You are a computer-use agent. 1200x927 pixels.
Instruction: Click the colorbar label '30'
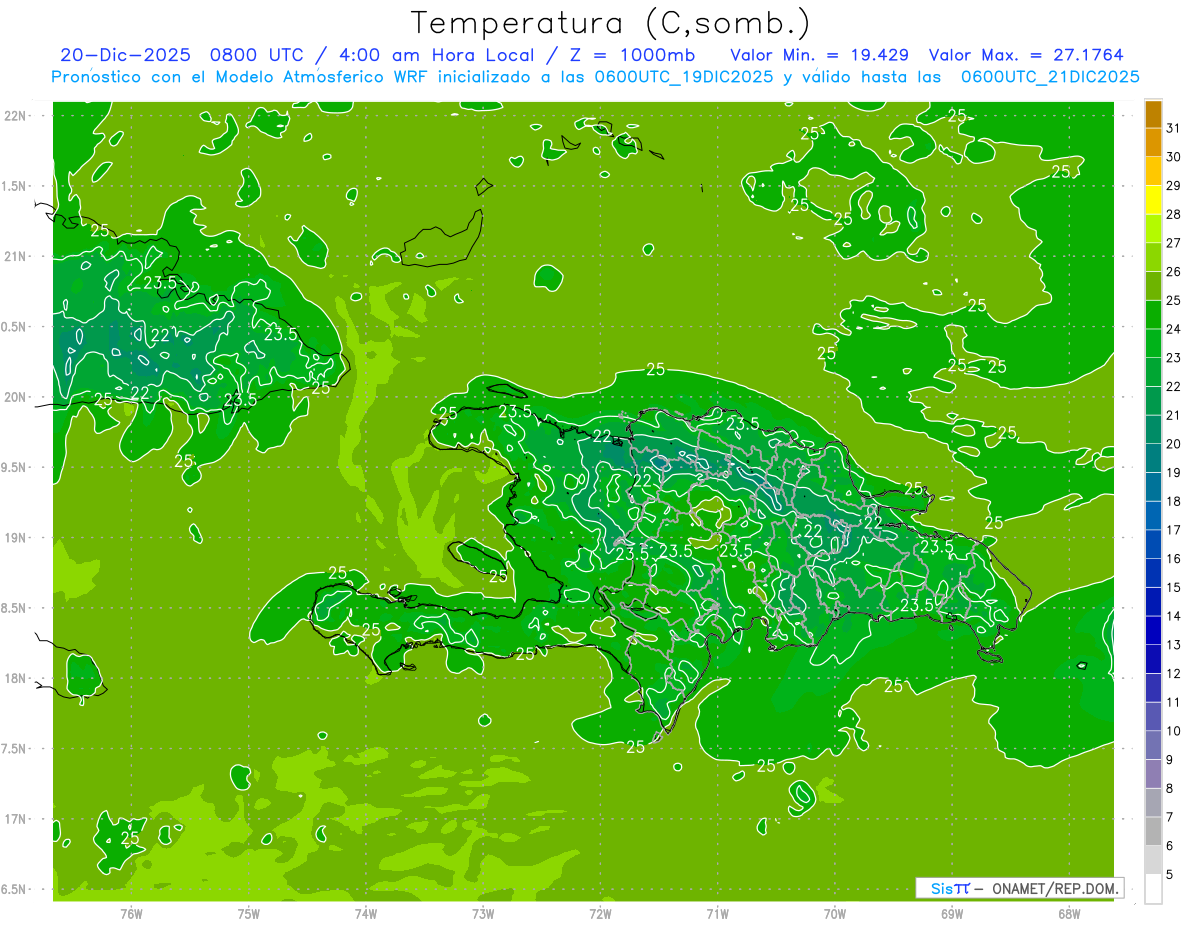(x=1173, y=157)
